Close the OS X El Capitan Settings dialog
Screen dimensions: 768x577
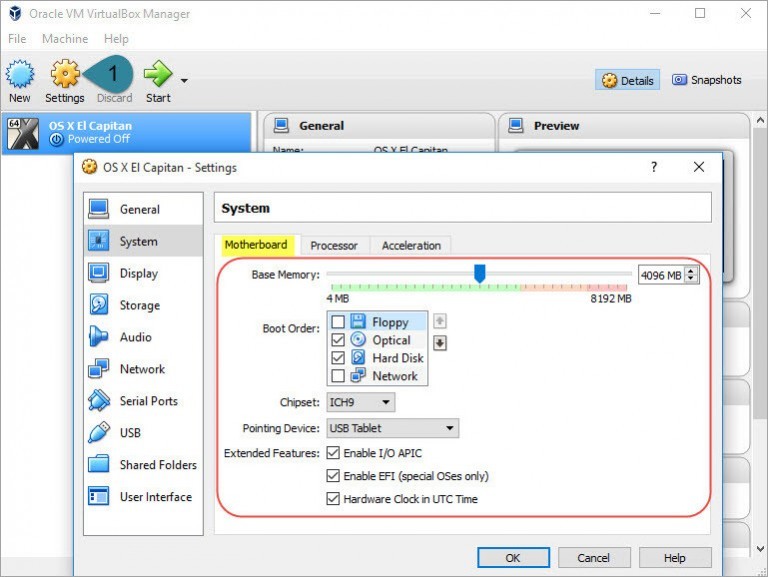(699, 167)
